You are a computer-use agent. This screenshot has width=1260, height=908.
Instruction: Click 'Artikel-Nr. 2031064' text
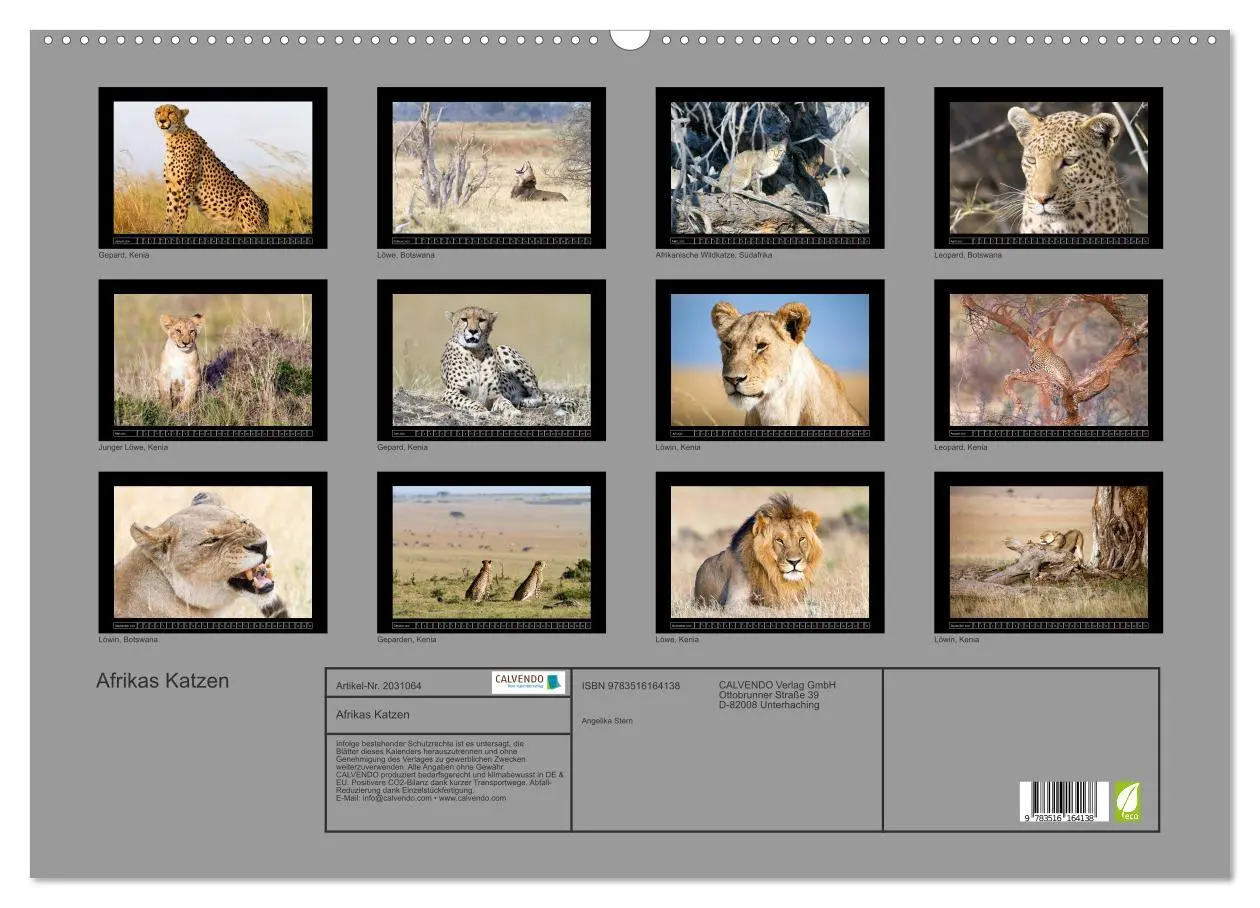click(x=379, y=686)
